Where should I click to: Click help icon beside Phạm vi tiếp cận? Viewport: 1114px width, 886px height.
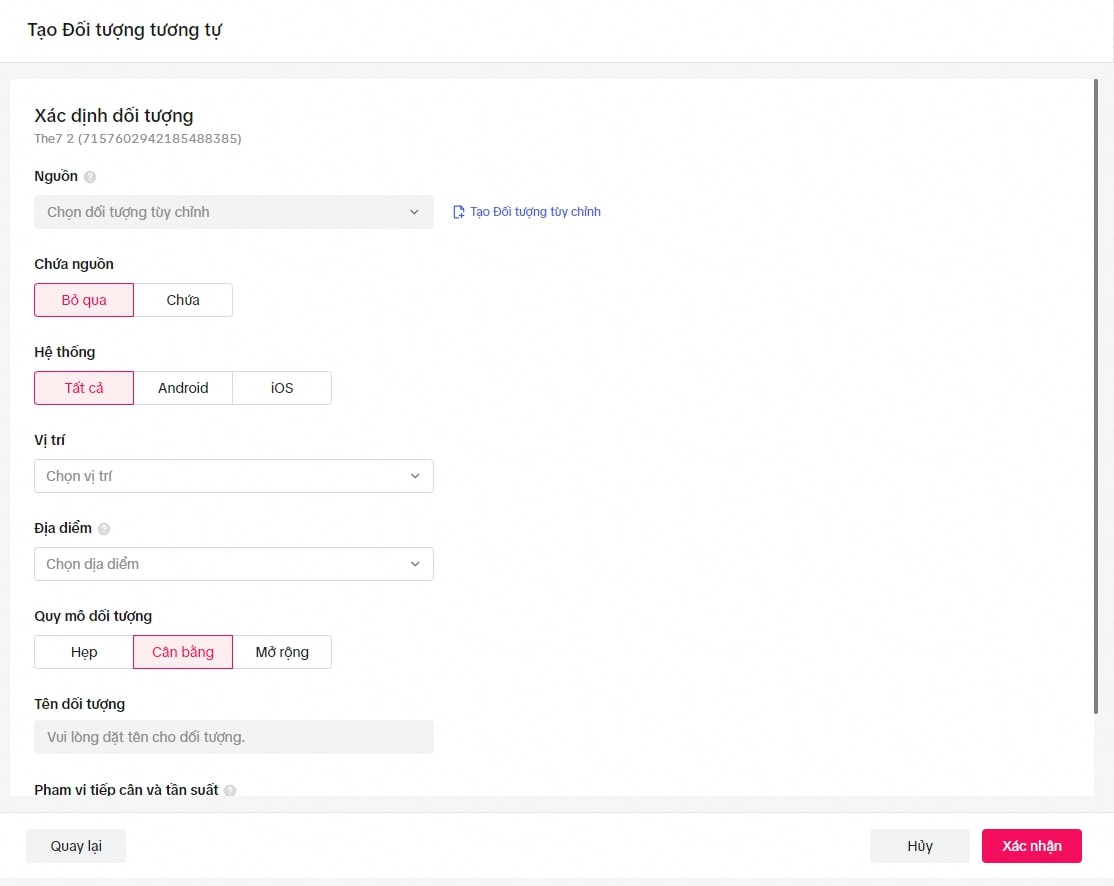230,790
